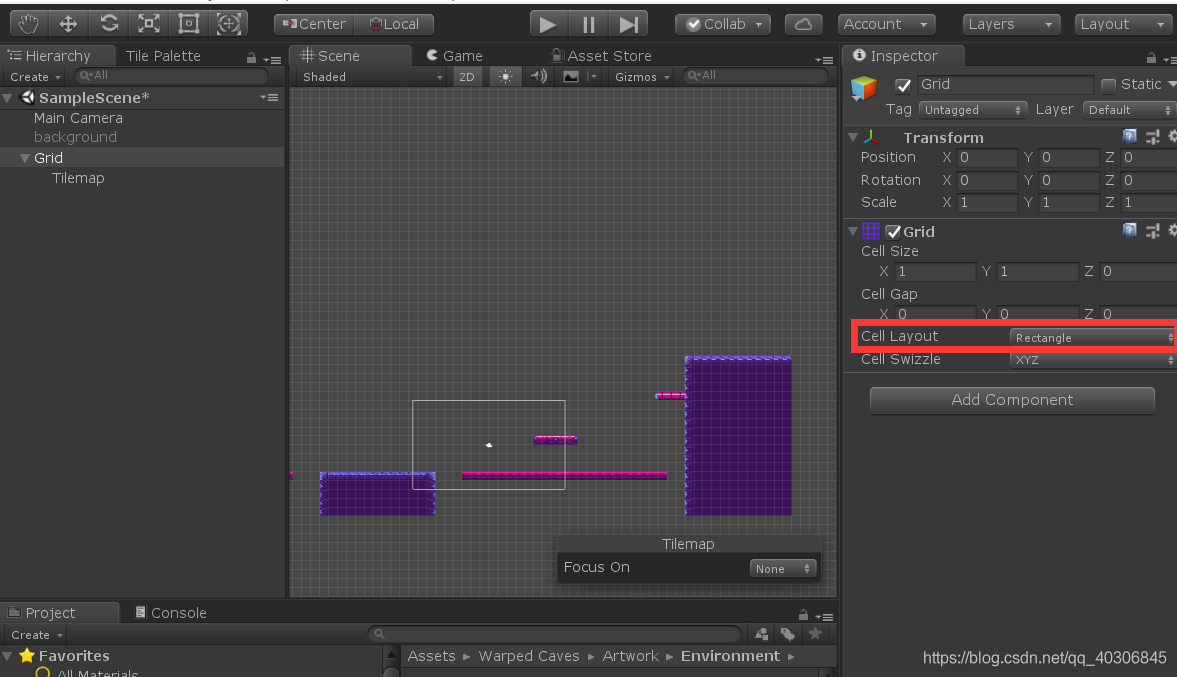Open the Project Create dropdown
The width and height of the screenshot is (1177, 677).
tap(36, 635)
